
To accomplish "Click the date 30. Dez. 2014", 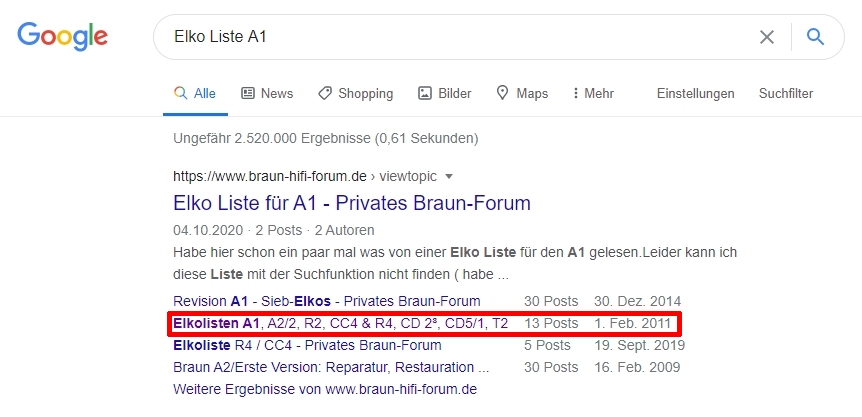I will pos(637,301).
